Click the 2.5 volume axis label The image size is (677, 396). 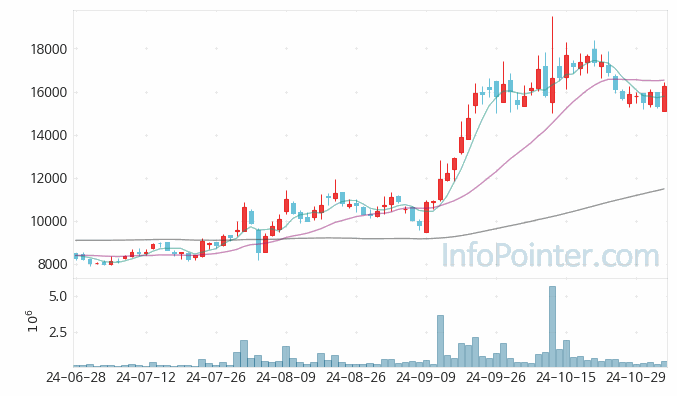(58, 333)
